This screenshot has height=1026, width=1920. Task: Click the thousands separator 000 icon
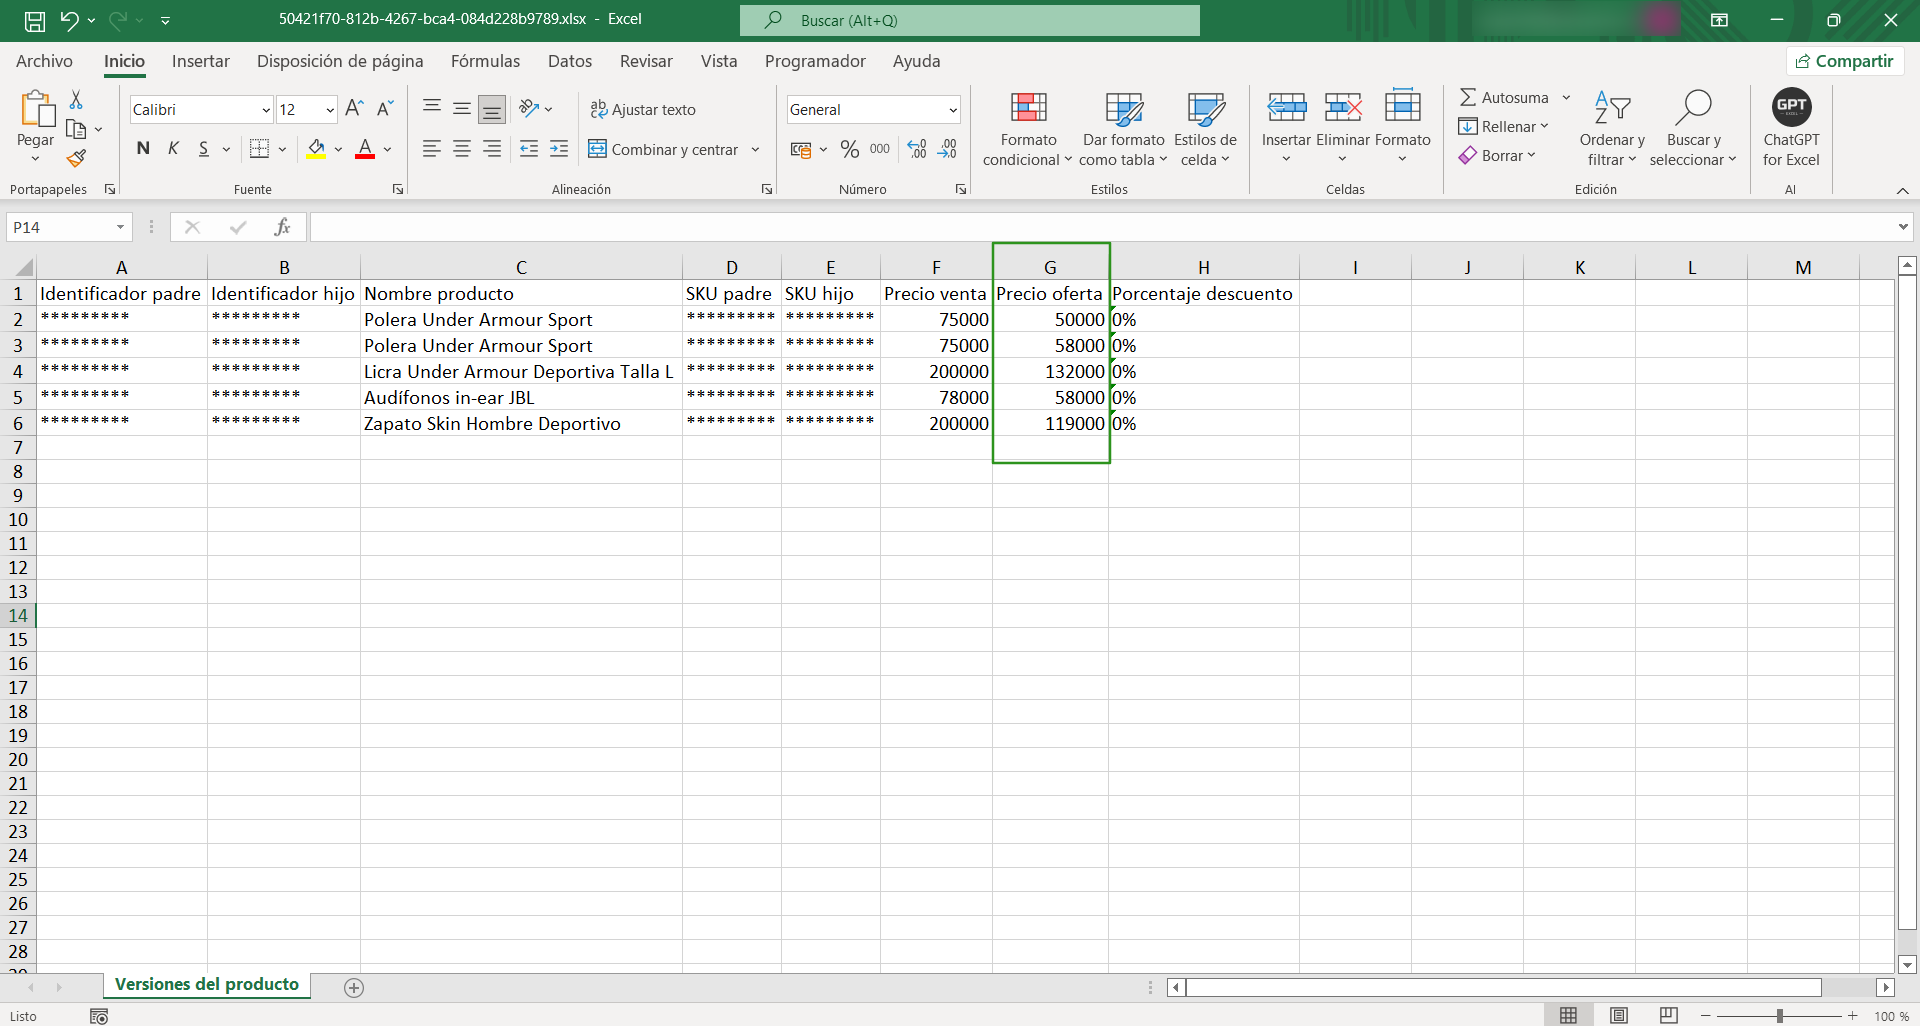click(x=880, y=149)
